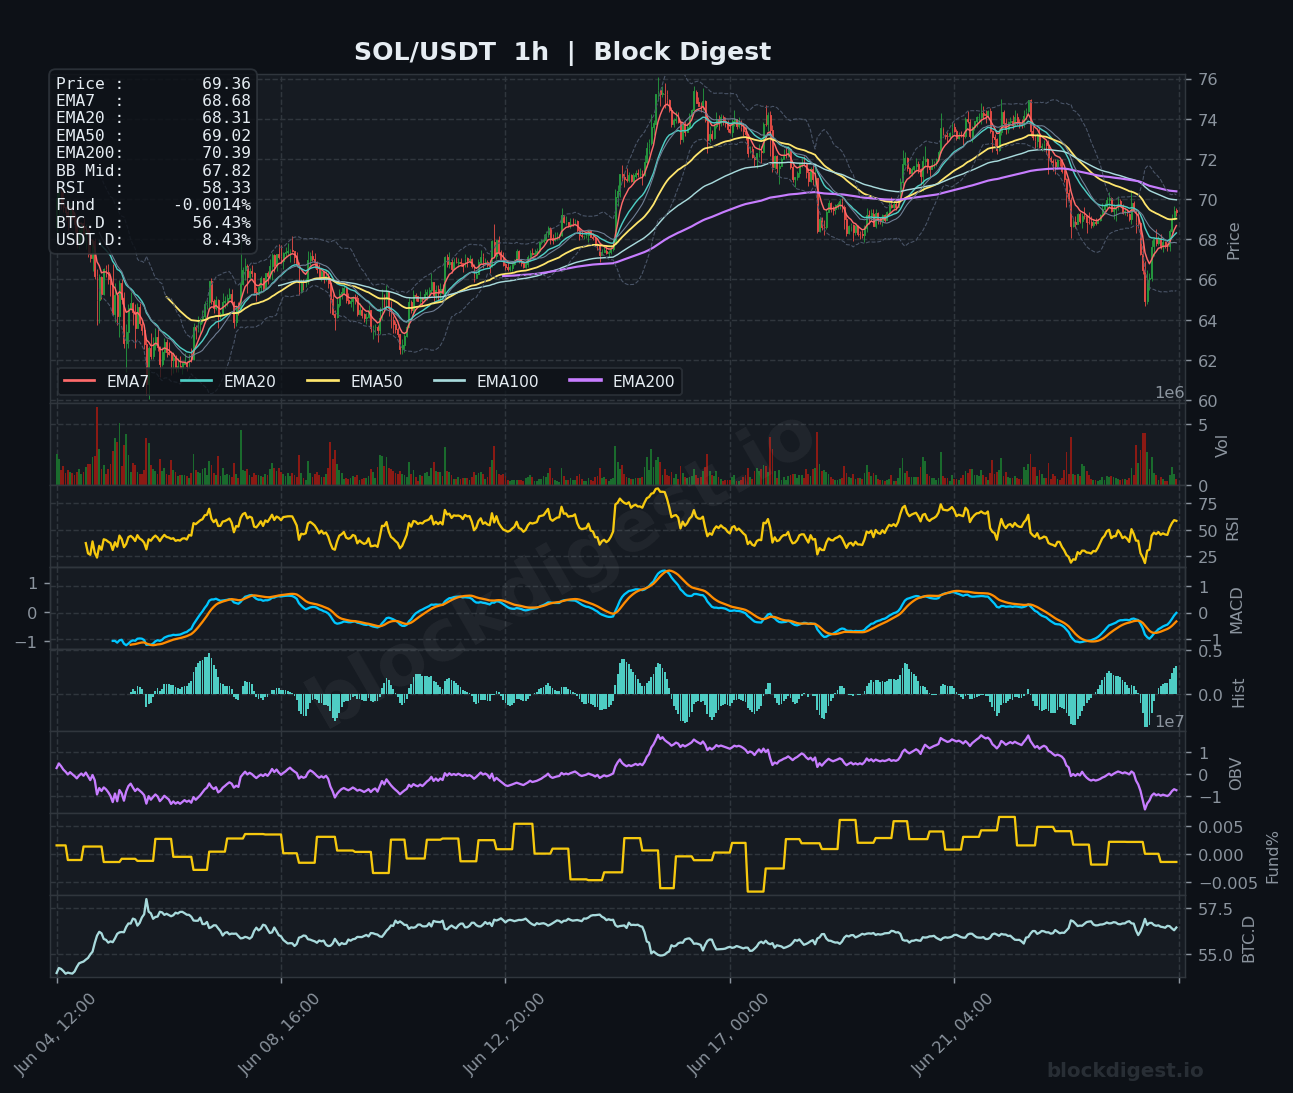Click the 70 price axis tick
This screenshot has height=1093, width=1293.
coord(1207,200)
